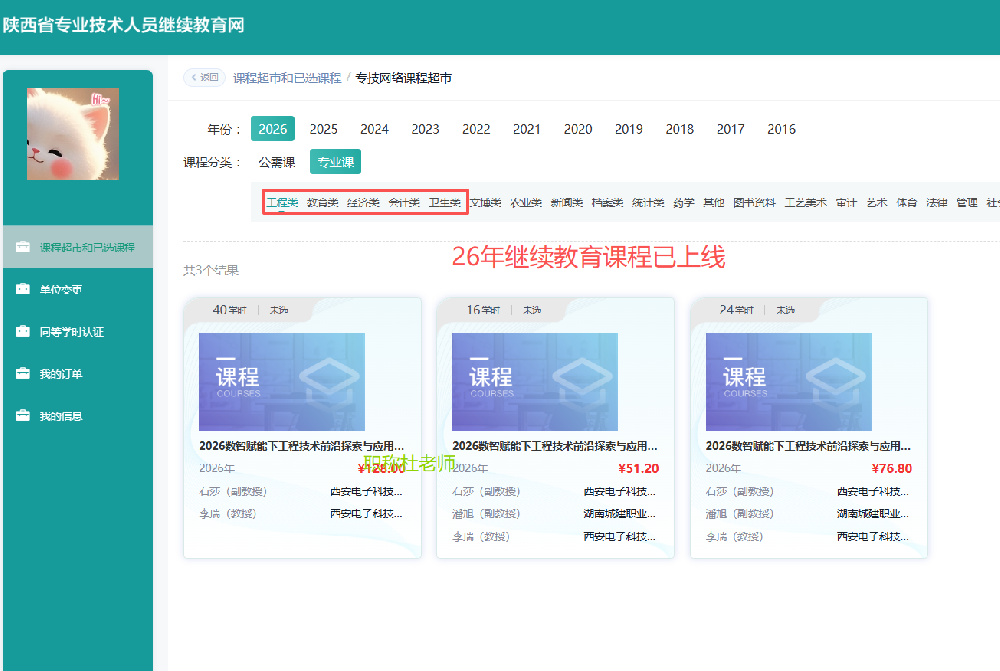Filter courses by 图书资料
This screenshot has width=1000, height=671.
point(754,203)
